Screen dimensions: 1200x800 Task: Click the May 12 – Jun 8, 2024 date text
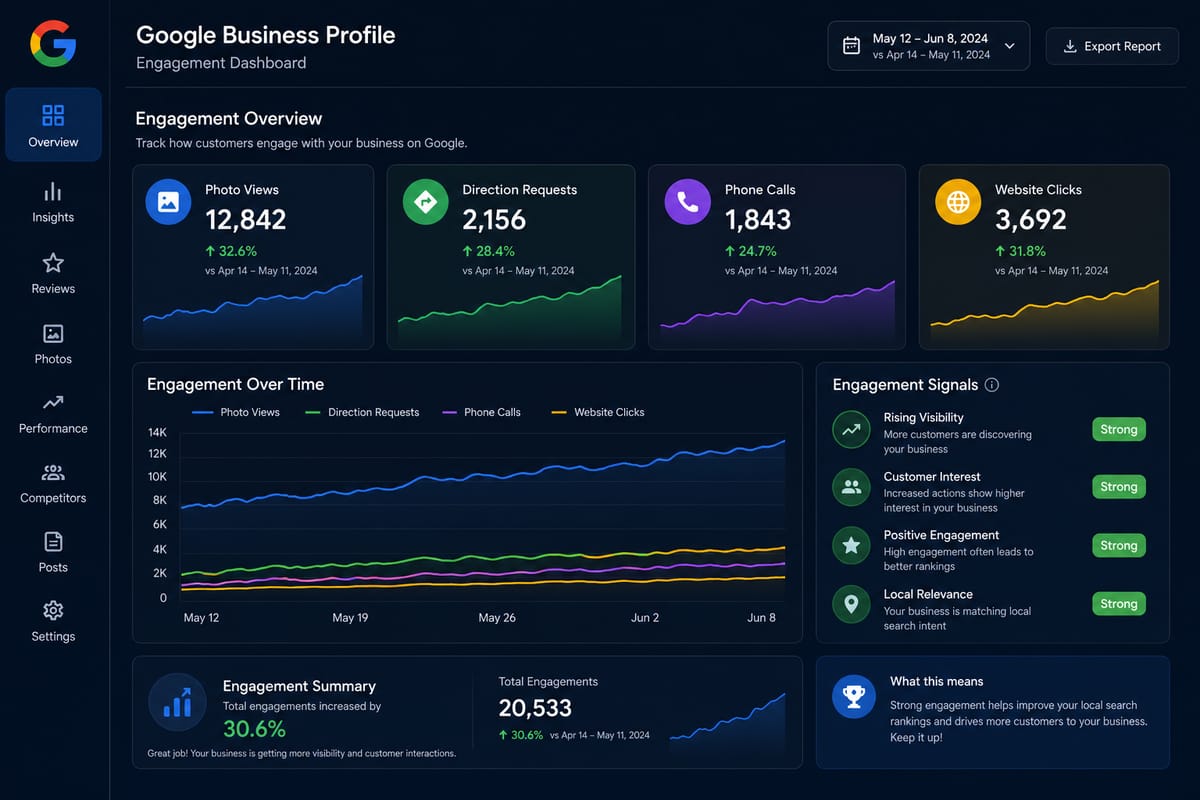930,39
